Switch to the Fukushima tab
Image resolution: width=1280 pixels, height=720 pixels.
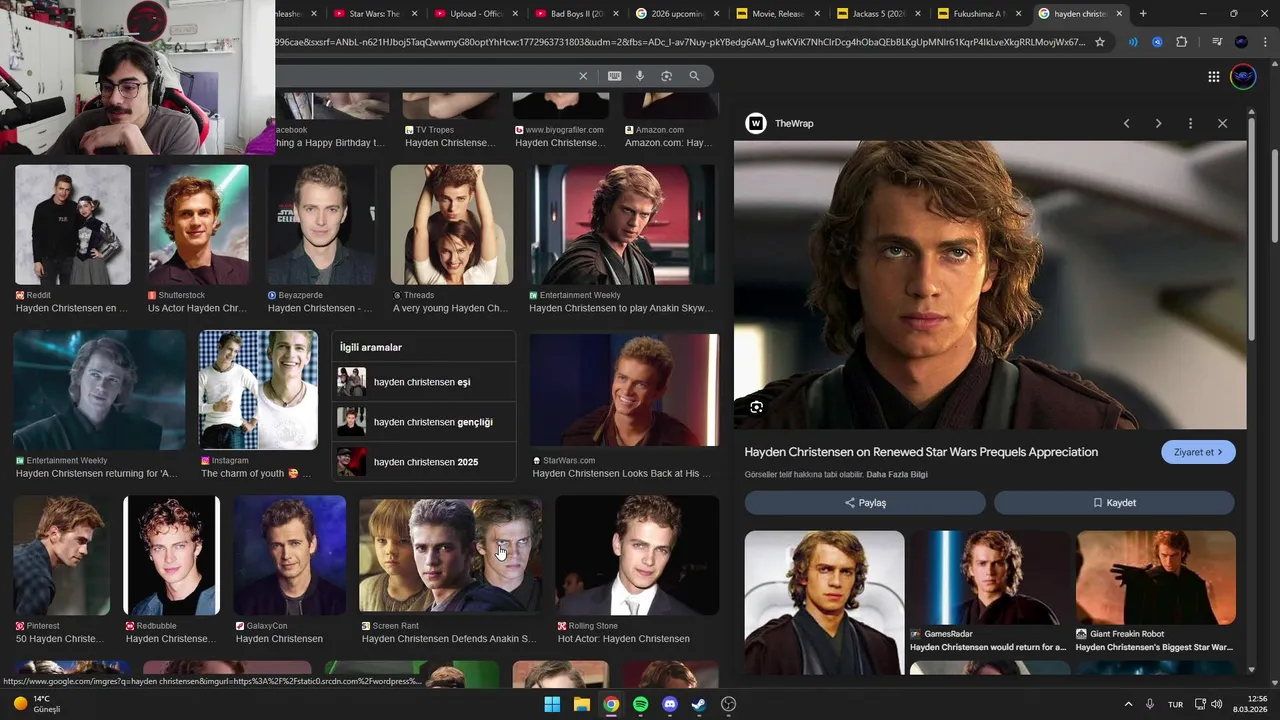pyautogui.click(x=978, y=14)
